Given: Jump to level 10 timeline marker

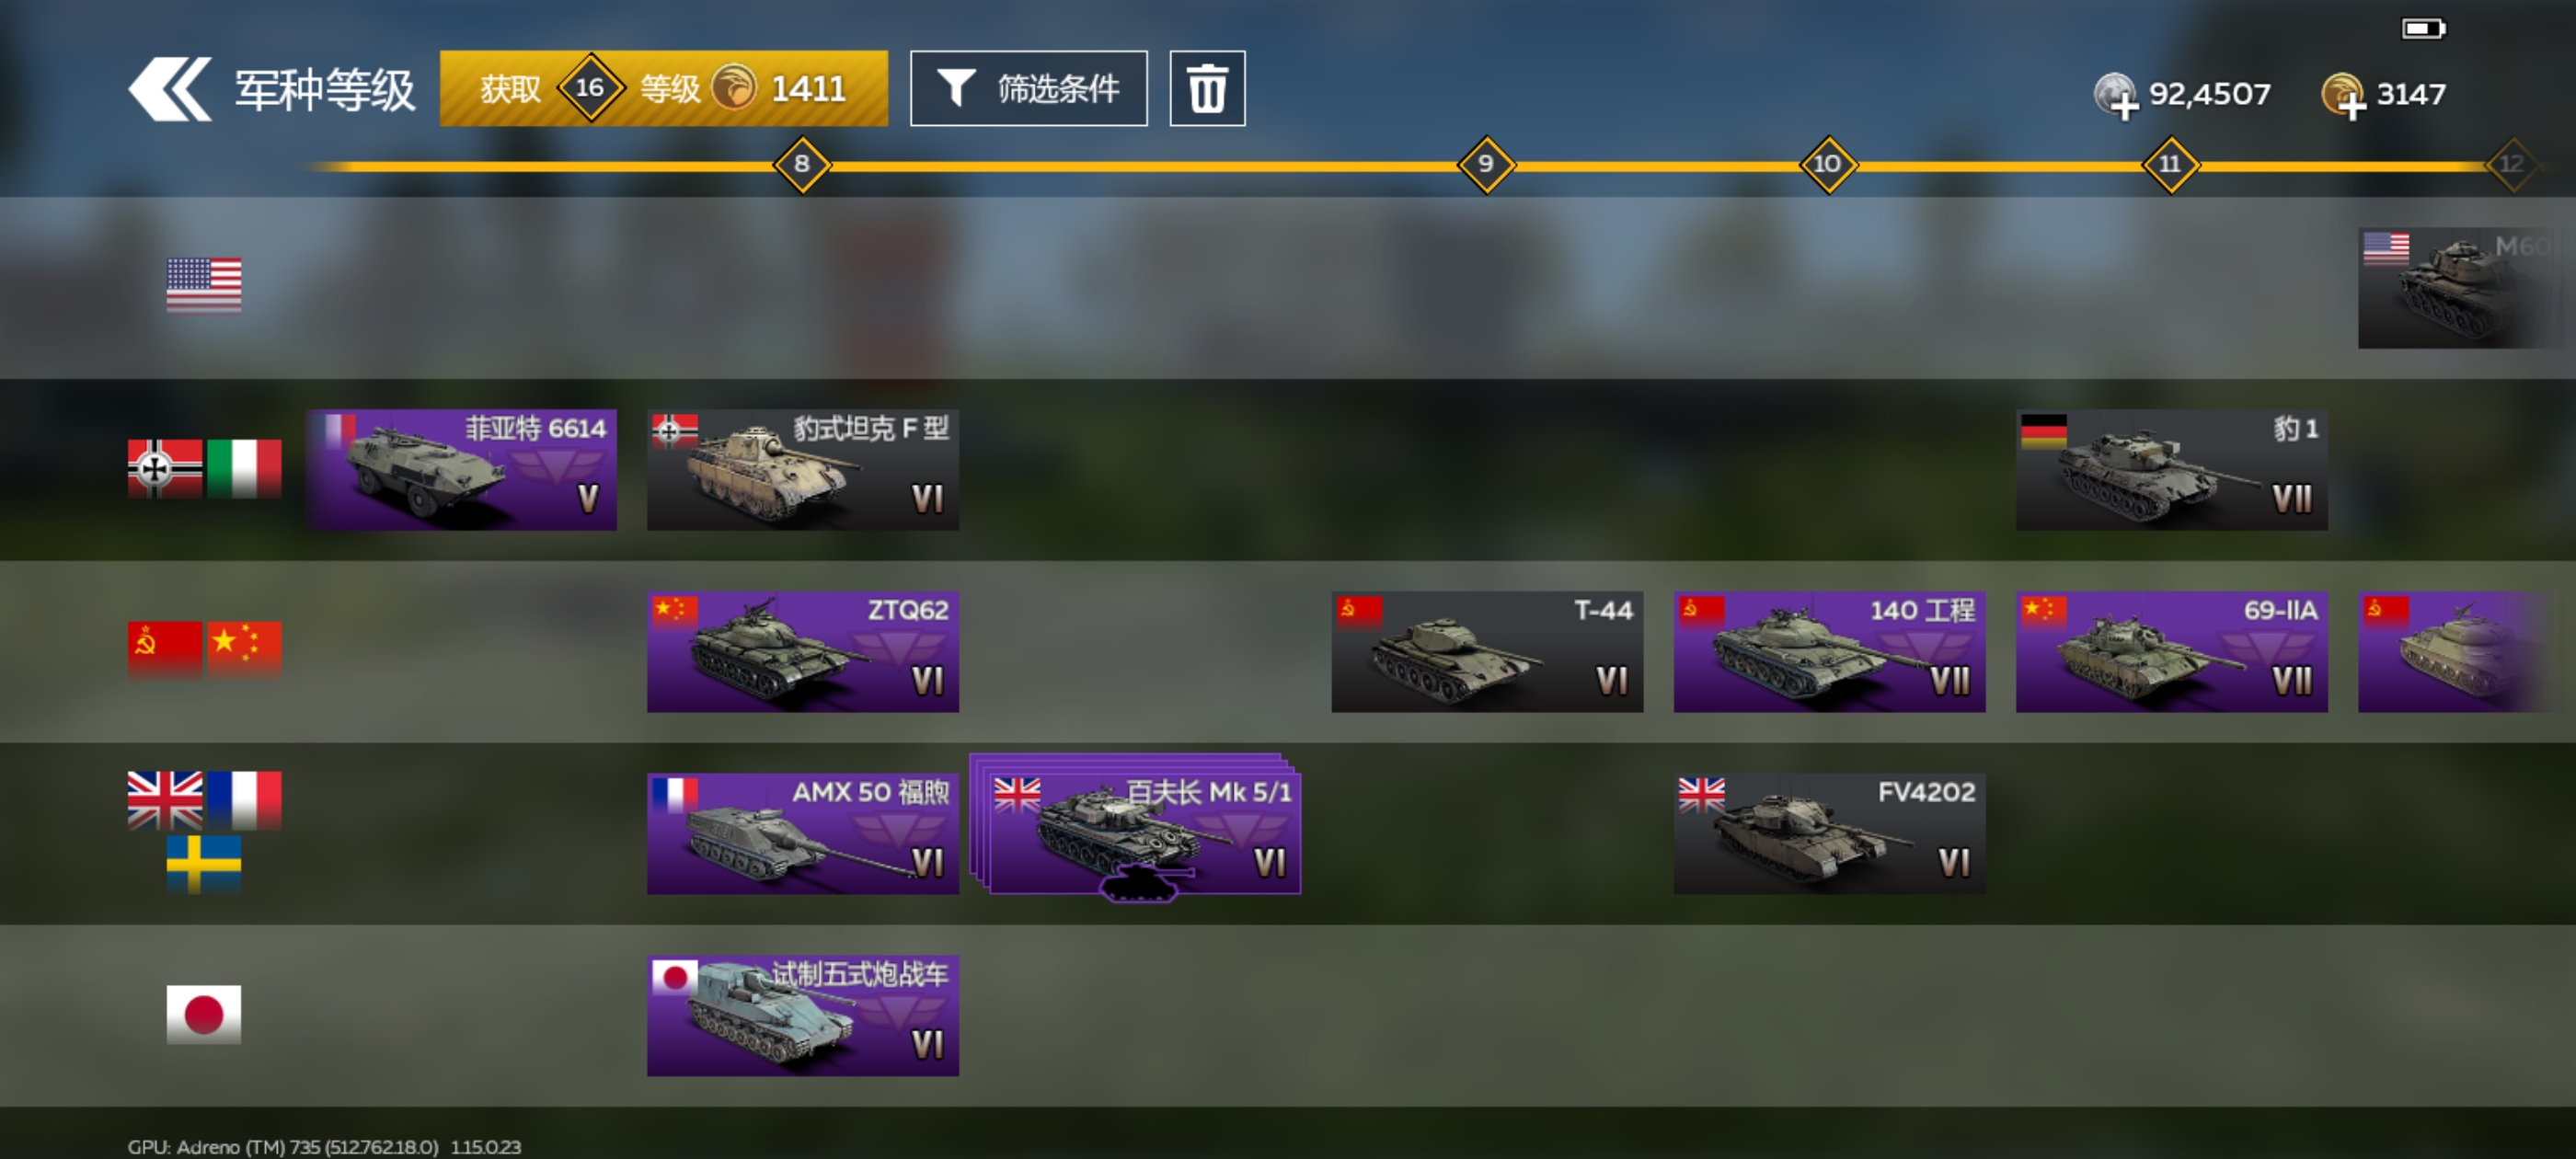Looking at the screenshot, I should pyautogui.click(x=1828, y=164).
